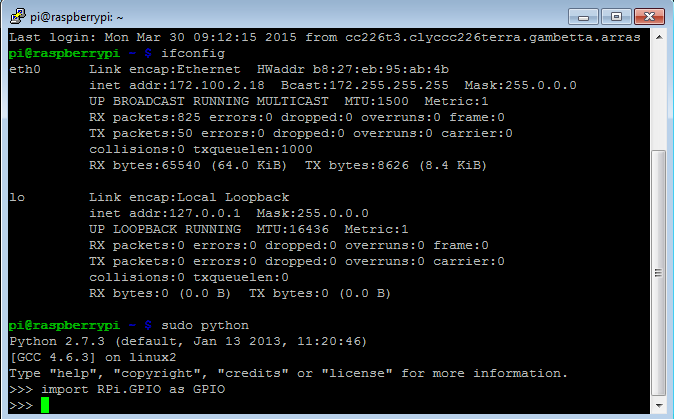This screenshot has height=419, width=674.
Task: Click the scrollbar up arrow
Action: pos(659,37)
